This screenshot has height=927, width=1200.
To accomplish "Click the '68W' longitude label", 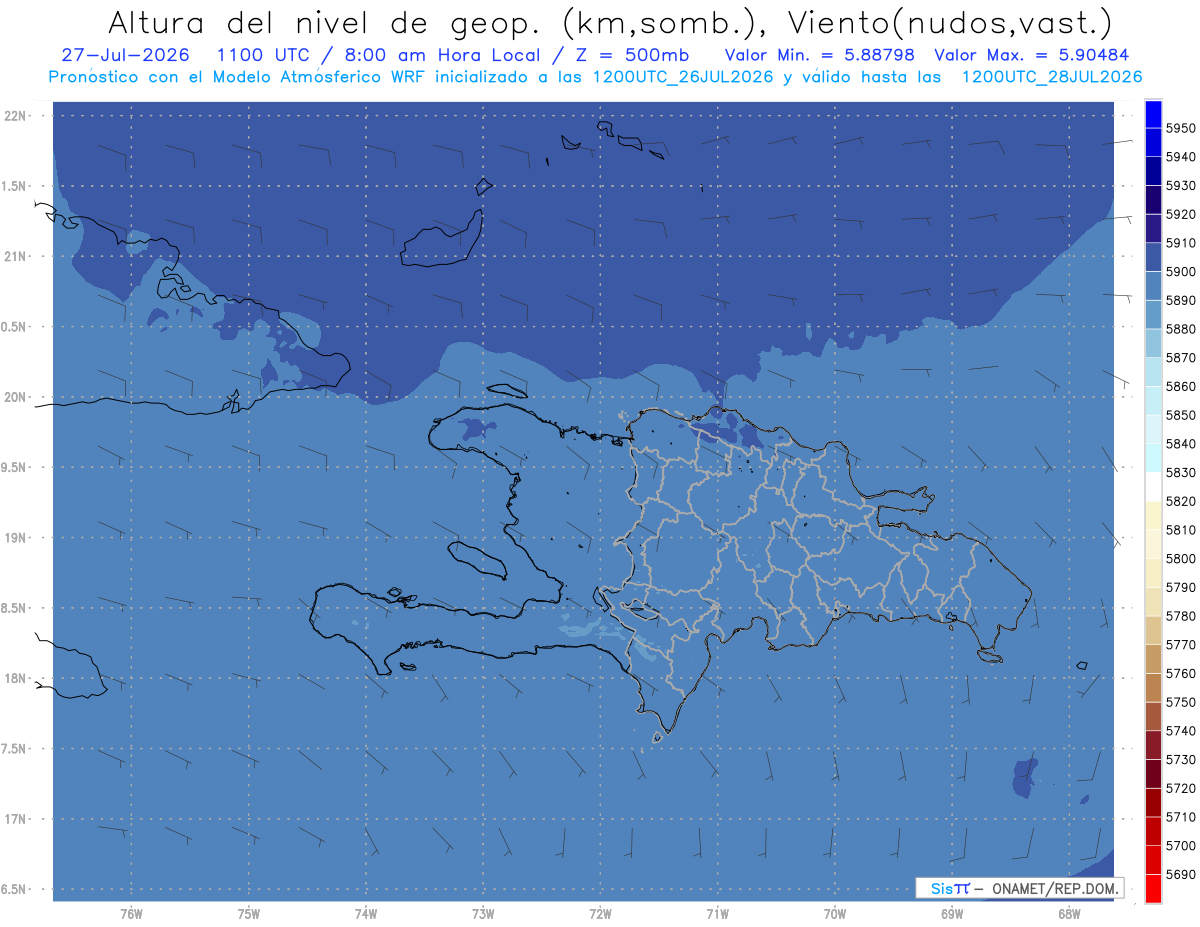I will pyautogui.click(x=1069, y=914).
